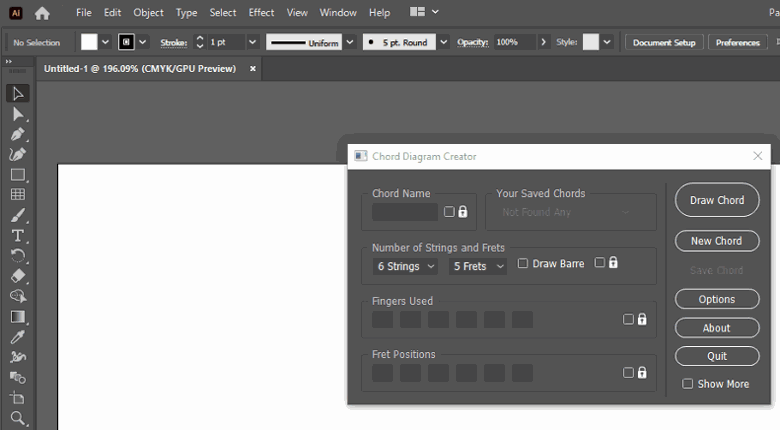780x430 pixels.
Task: Choose the Rectangle tool
Action: click(x=18, y=174)
